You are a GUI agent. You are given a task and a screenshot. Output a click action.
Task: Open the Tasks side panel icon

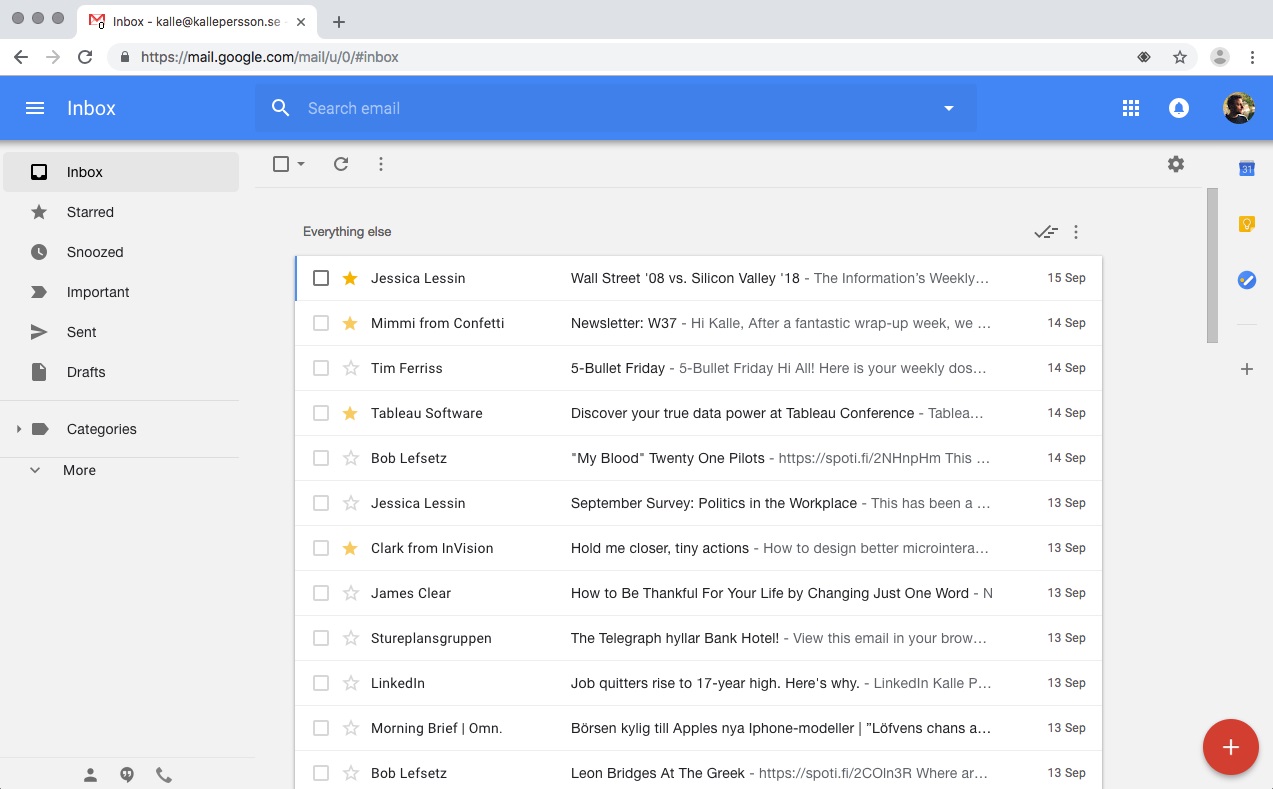pos(1246,280)
